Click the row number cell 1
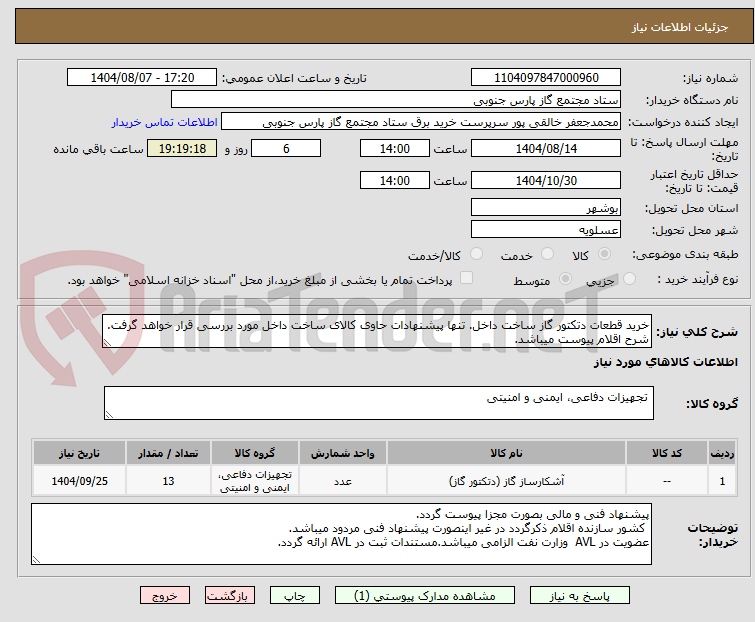Screen dimensions: 755x622 (722, 481)
